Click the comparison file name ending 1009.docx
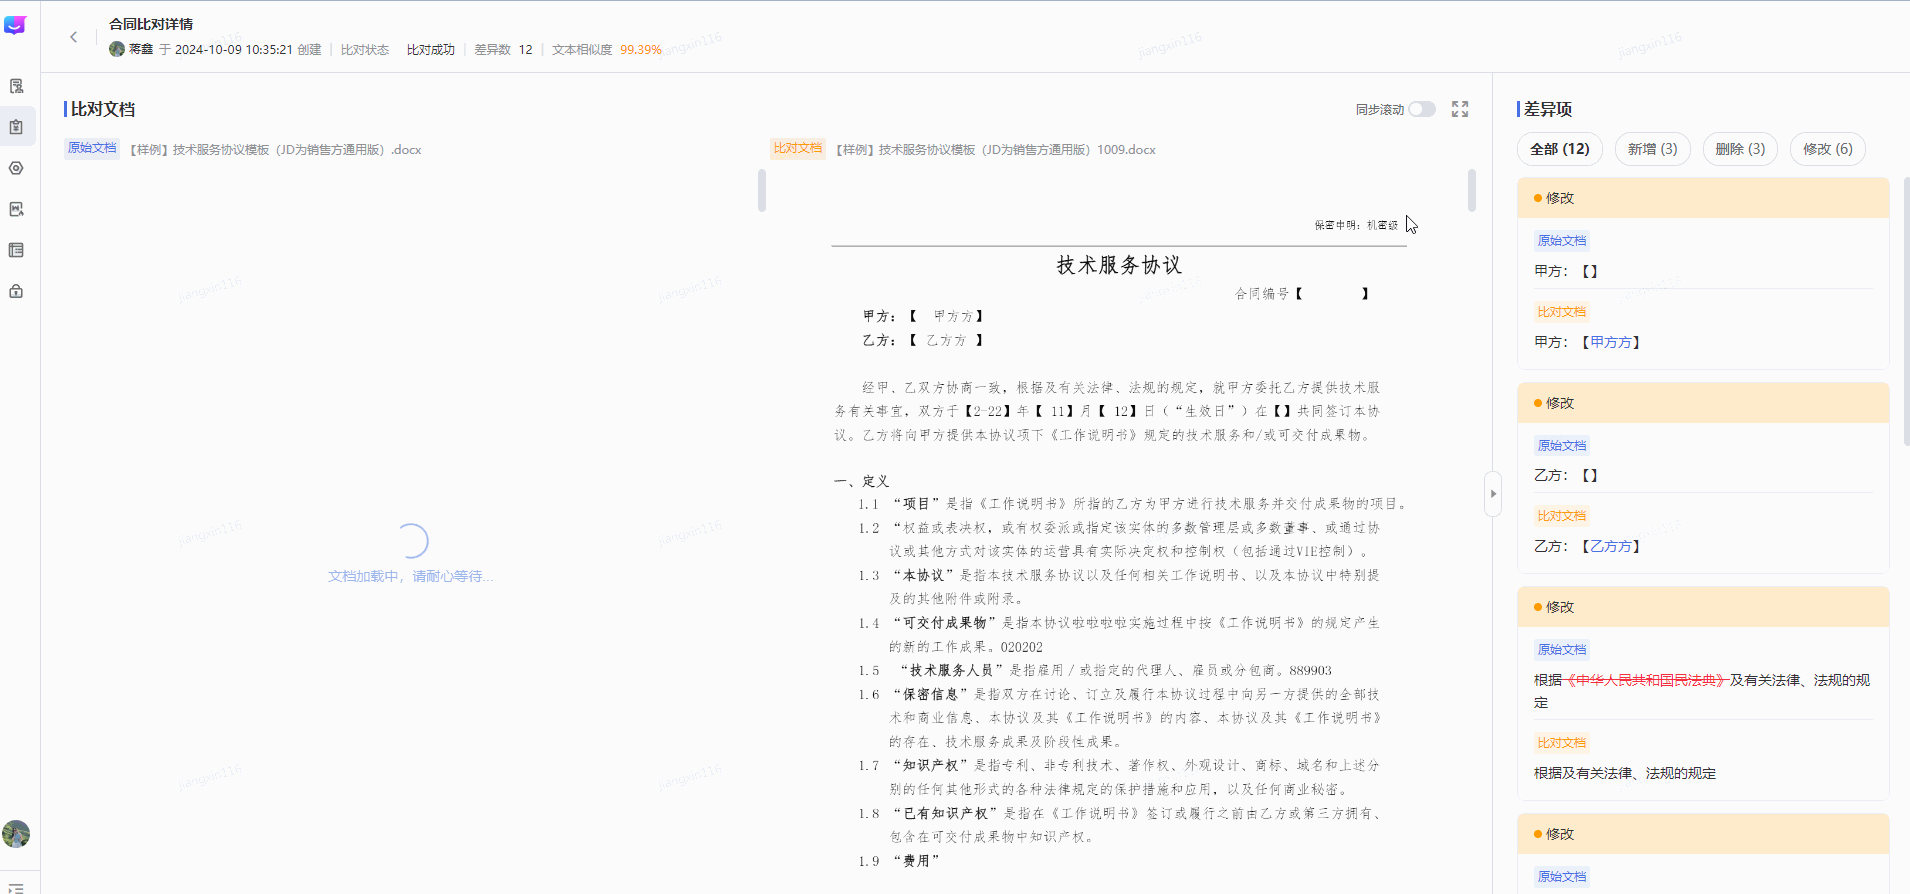 (996, 150)
